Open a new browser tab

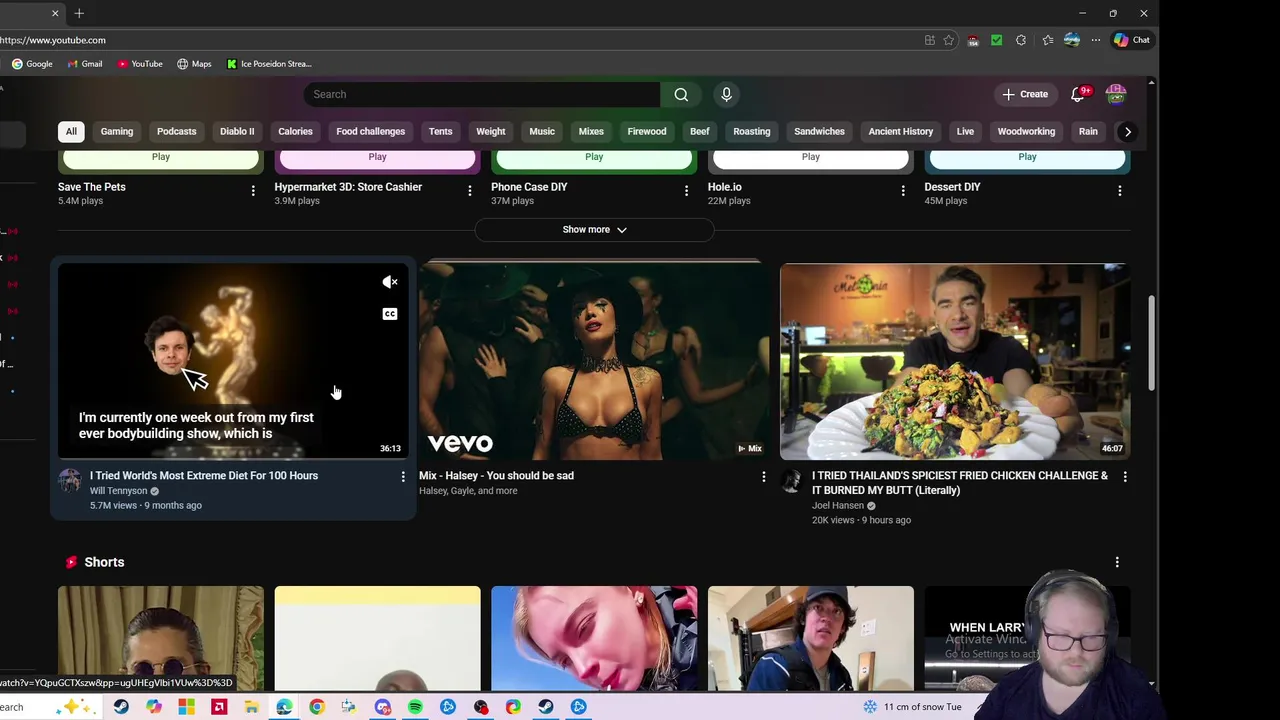(x=79, y=13)
